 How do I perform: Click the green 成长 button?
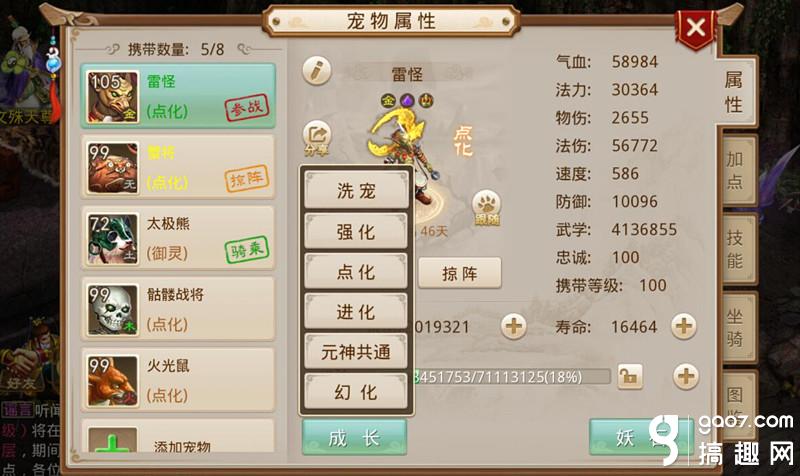(x=355, y=437)
